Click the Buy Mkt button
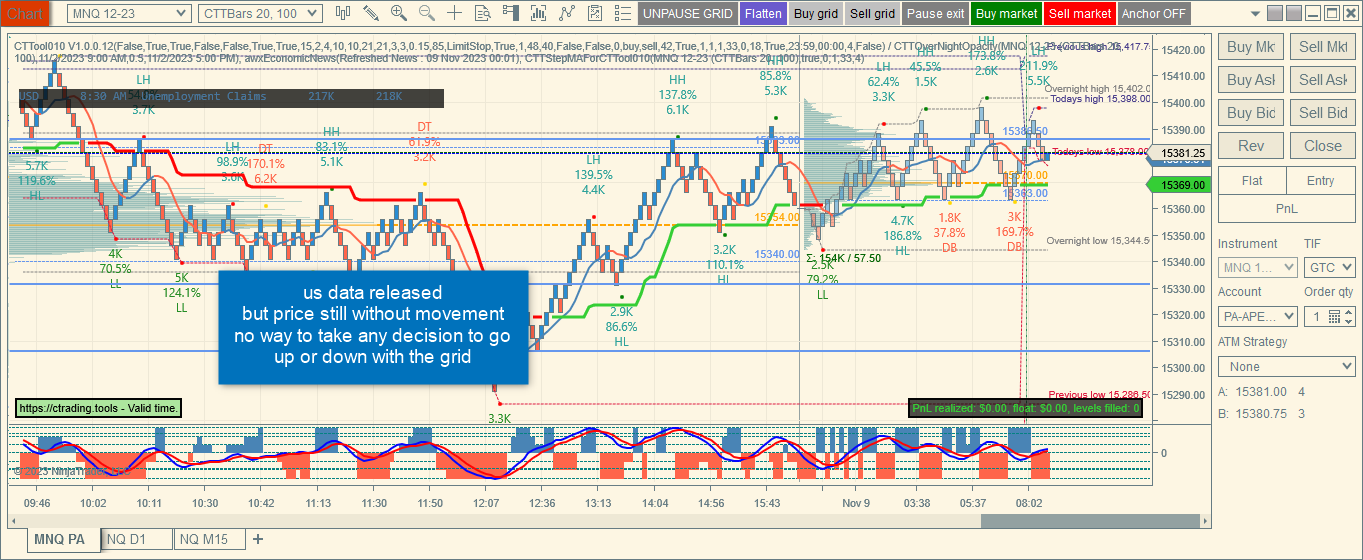Screen dimensions: 1363x560 (1251, 47)
